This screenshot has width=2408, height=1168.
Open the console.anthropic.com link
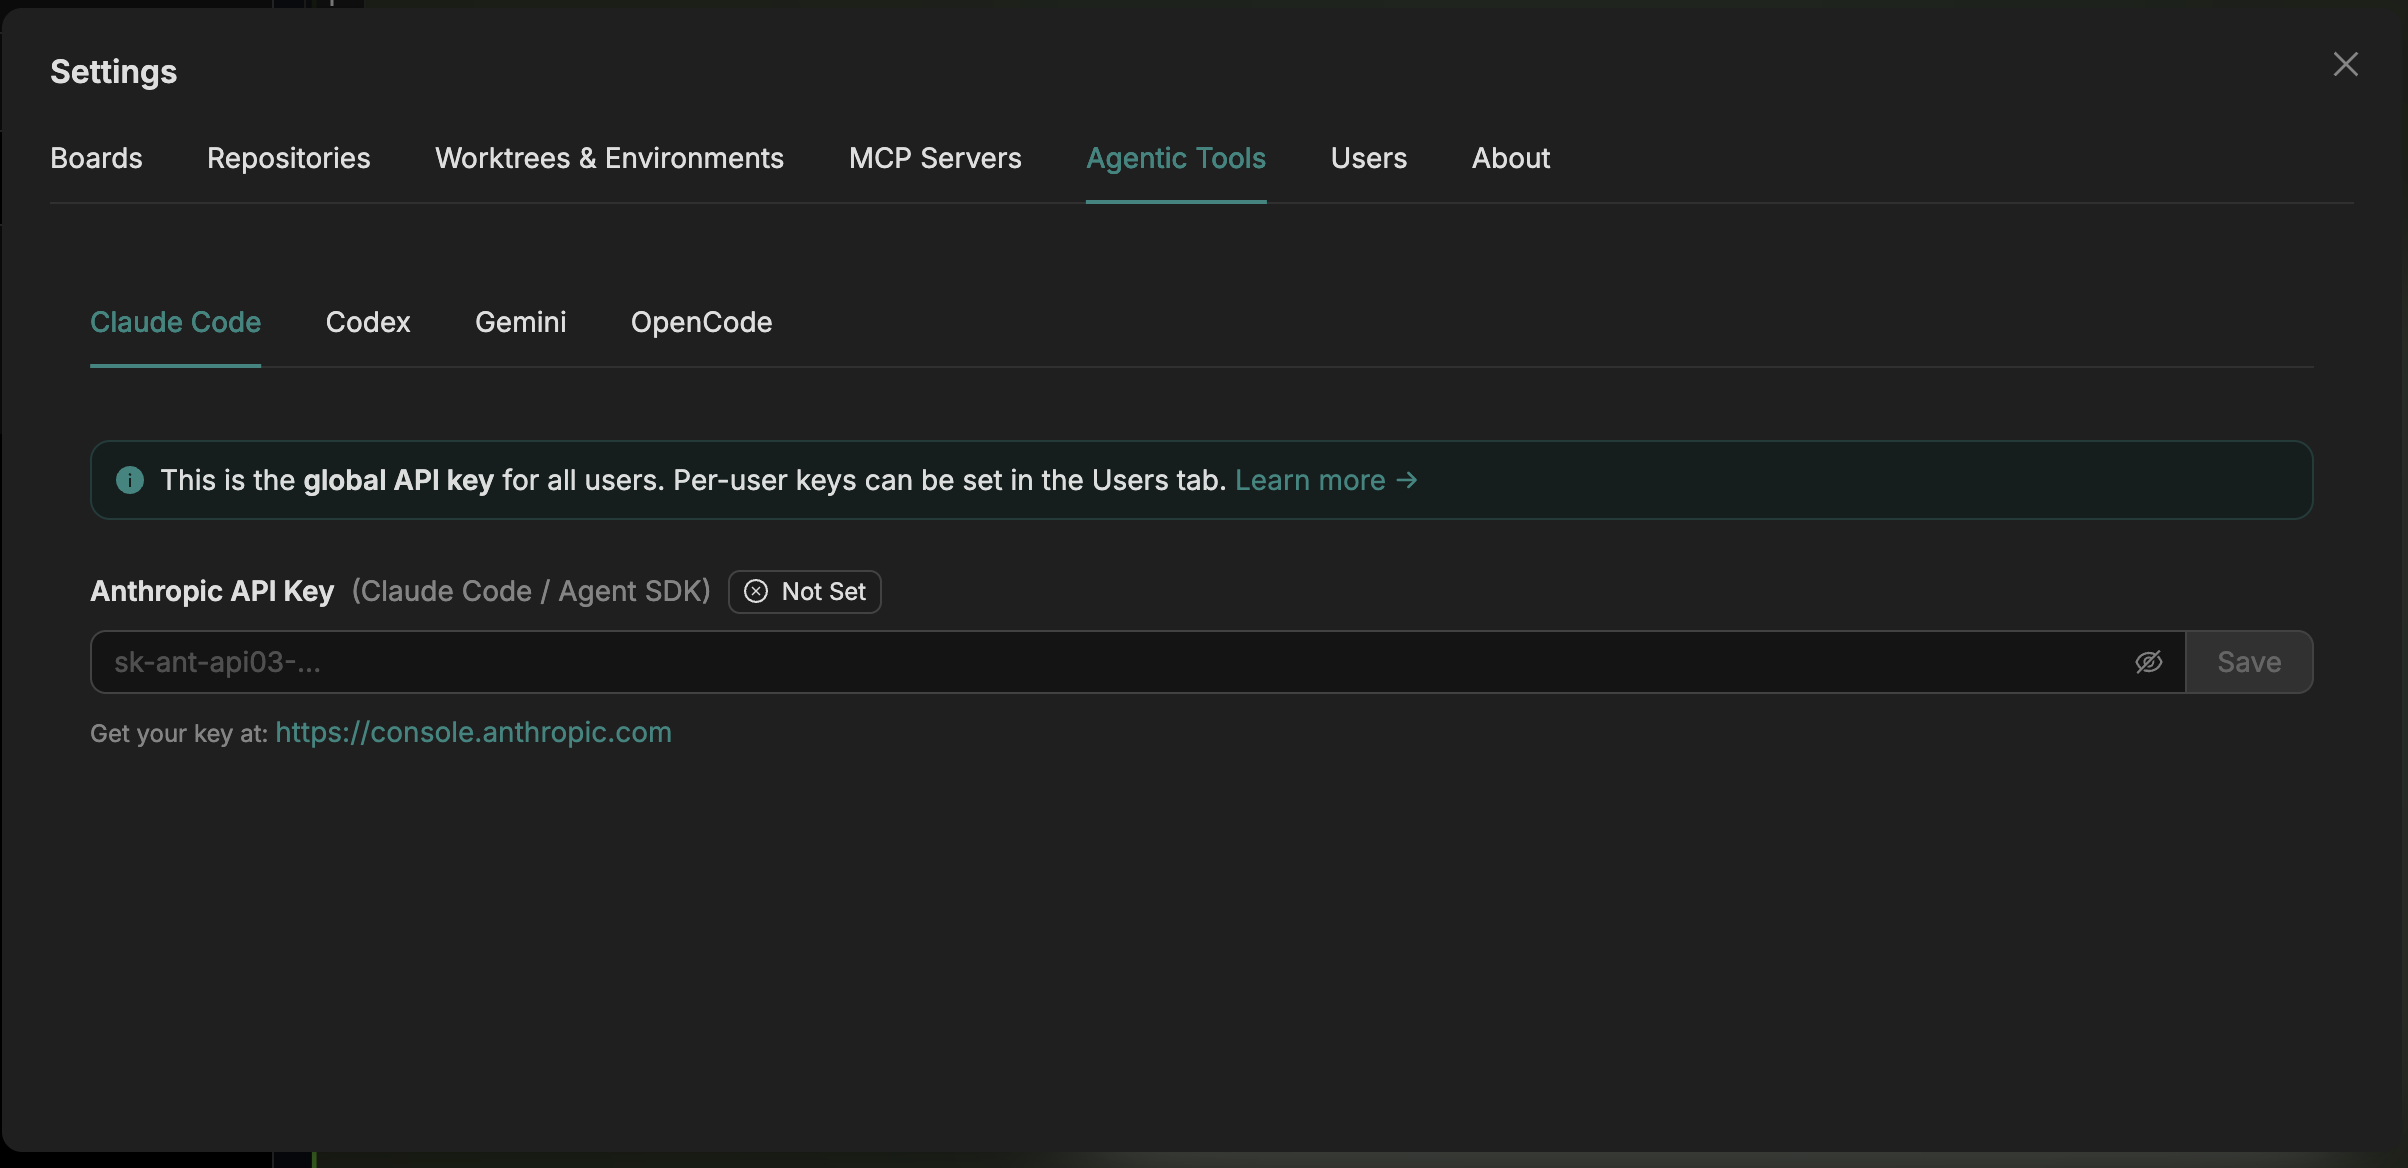pyautogui.click(x=473, y=732)
